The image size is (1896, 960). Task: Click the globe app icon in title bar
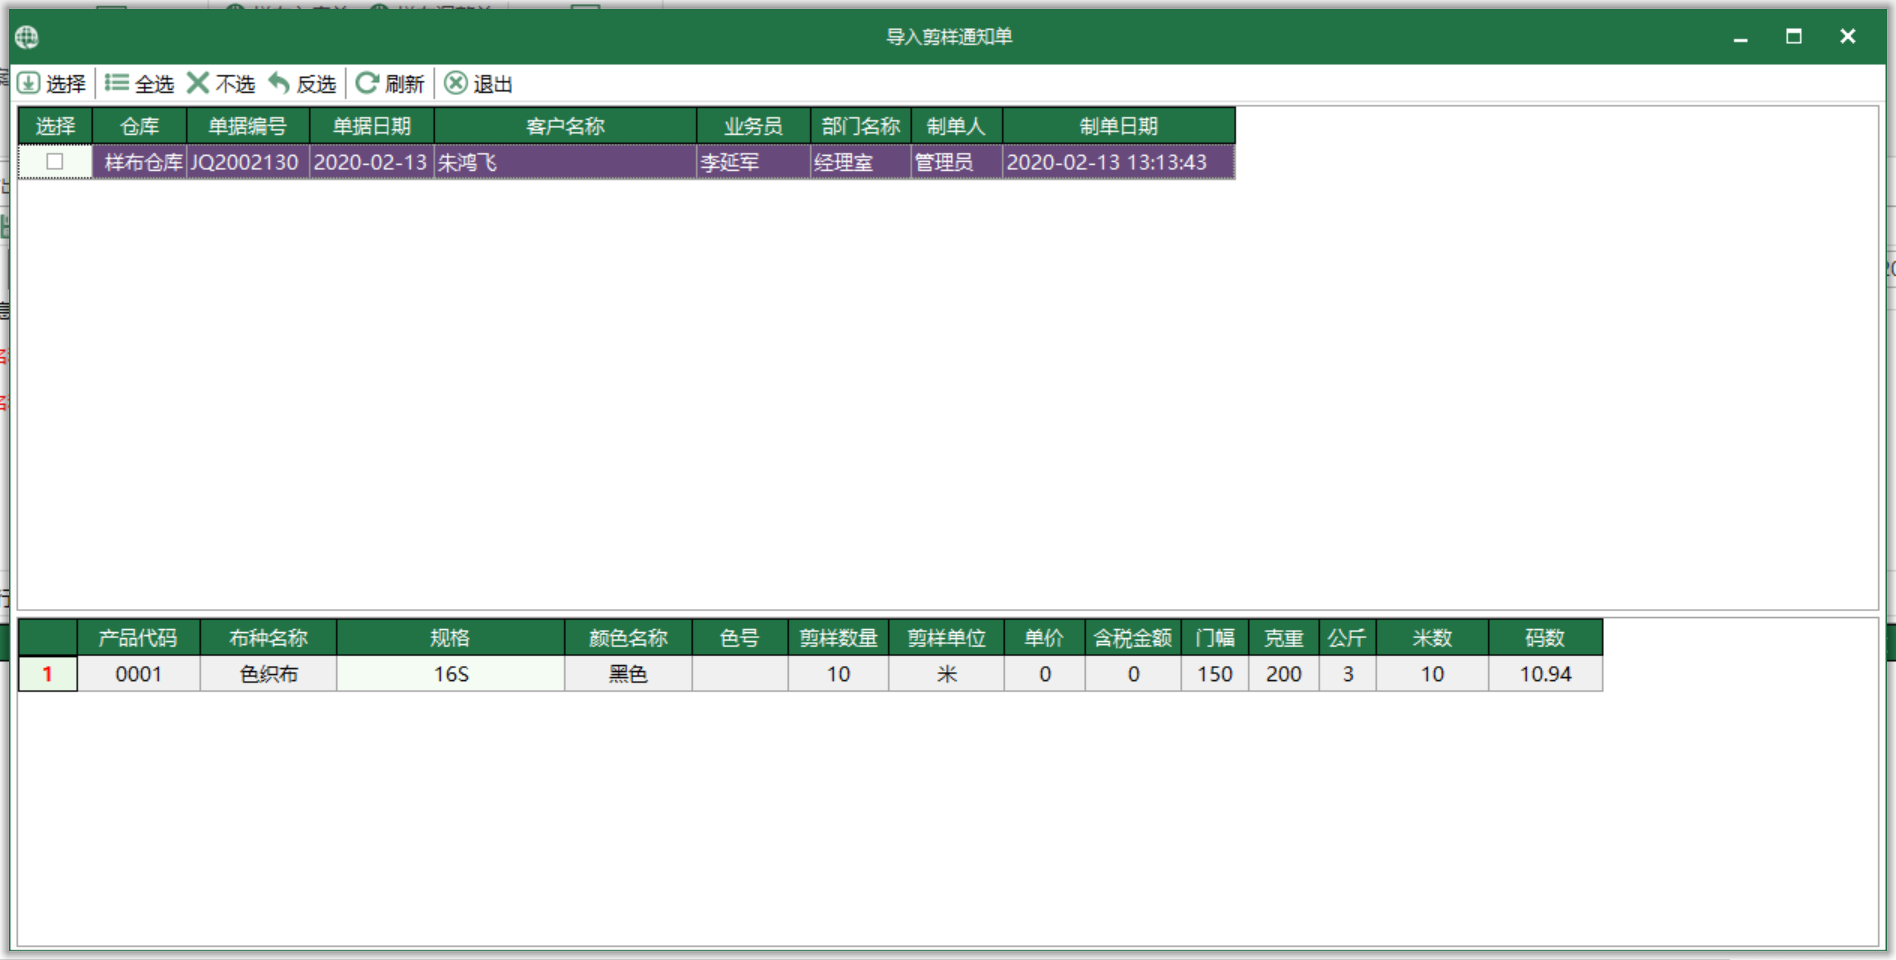(x=27, y=37)
